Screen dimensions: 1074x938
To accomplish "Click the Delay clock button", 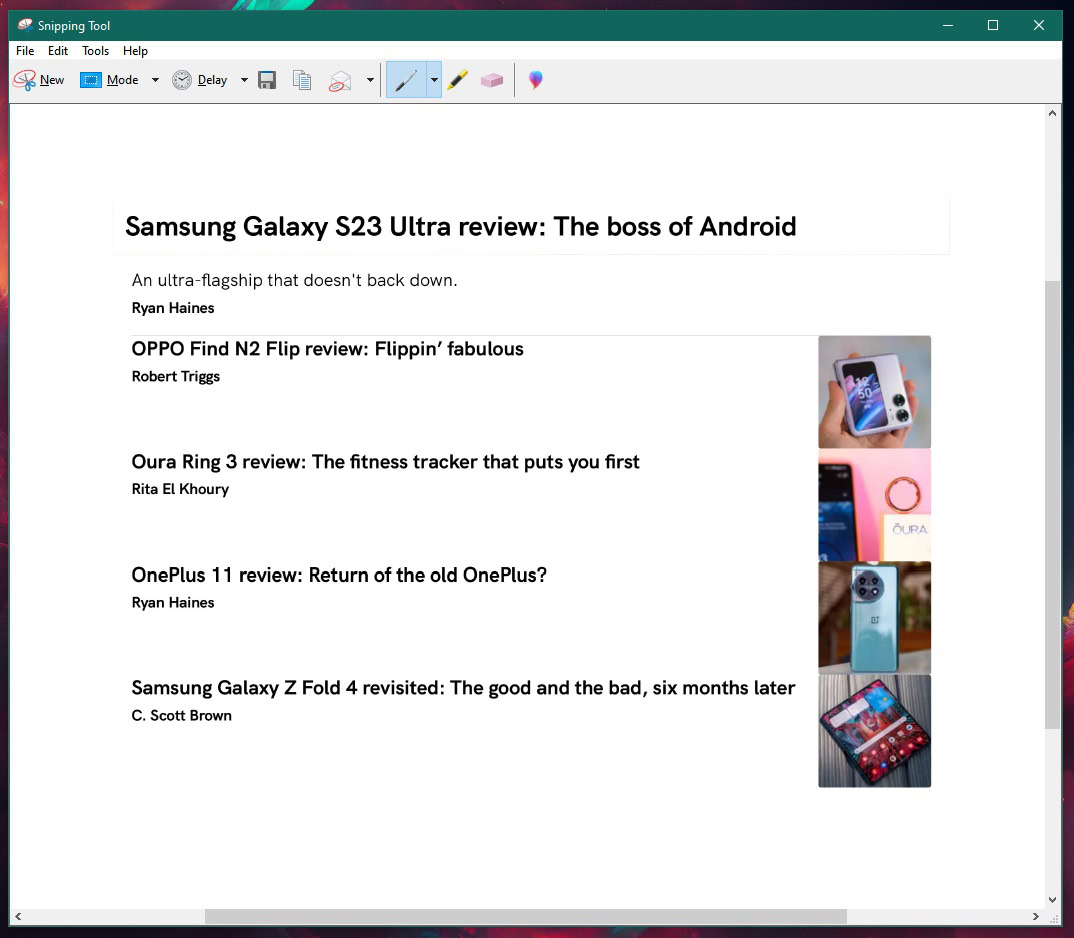I will [200, 80].
